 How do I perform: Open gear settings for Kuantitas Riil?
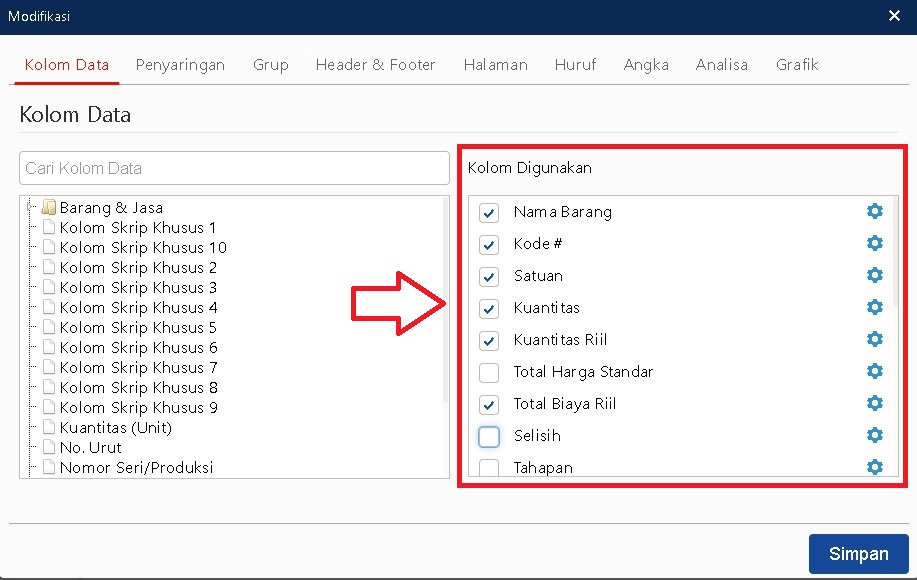875,339
